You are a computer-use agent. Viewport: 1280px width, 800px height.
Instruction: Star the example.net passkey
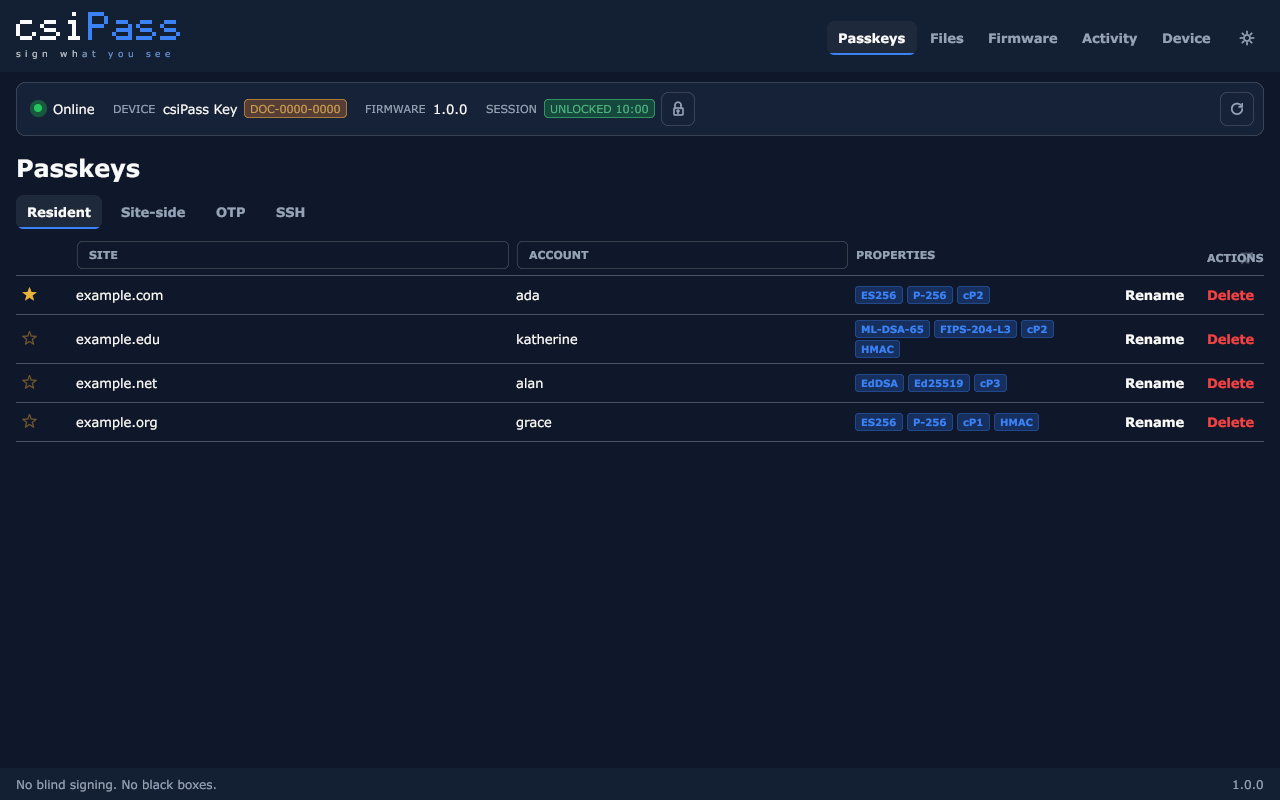(x=30, y=383)
